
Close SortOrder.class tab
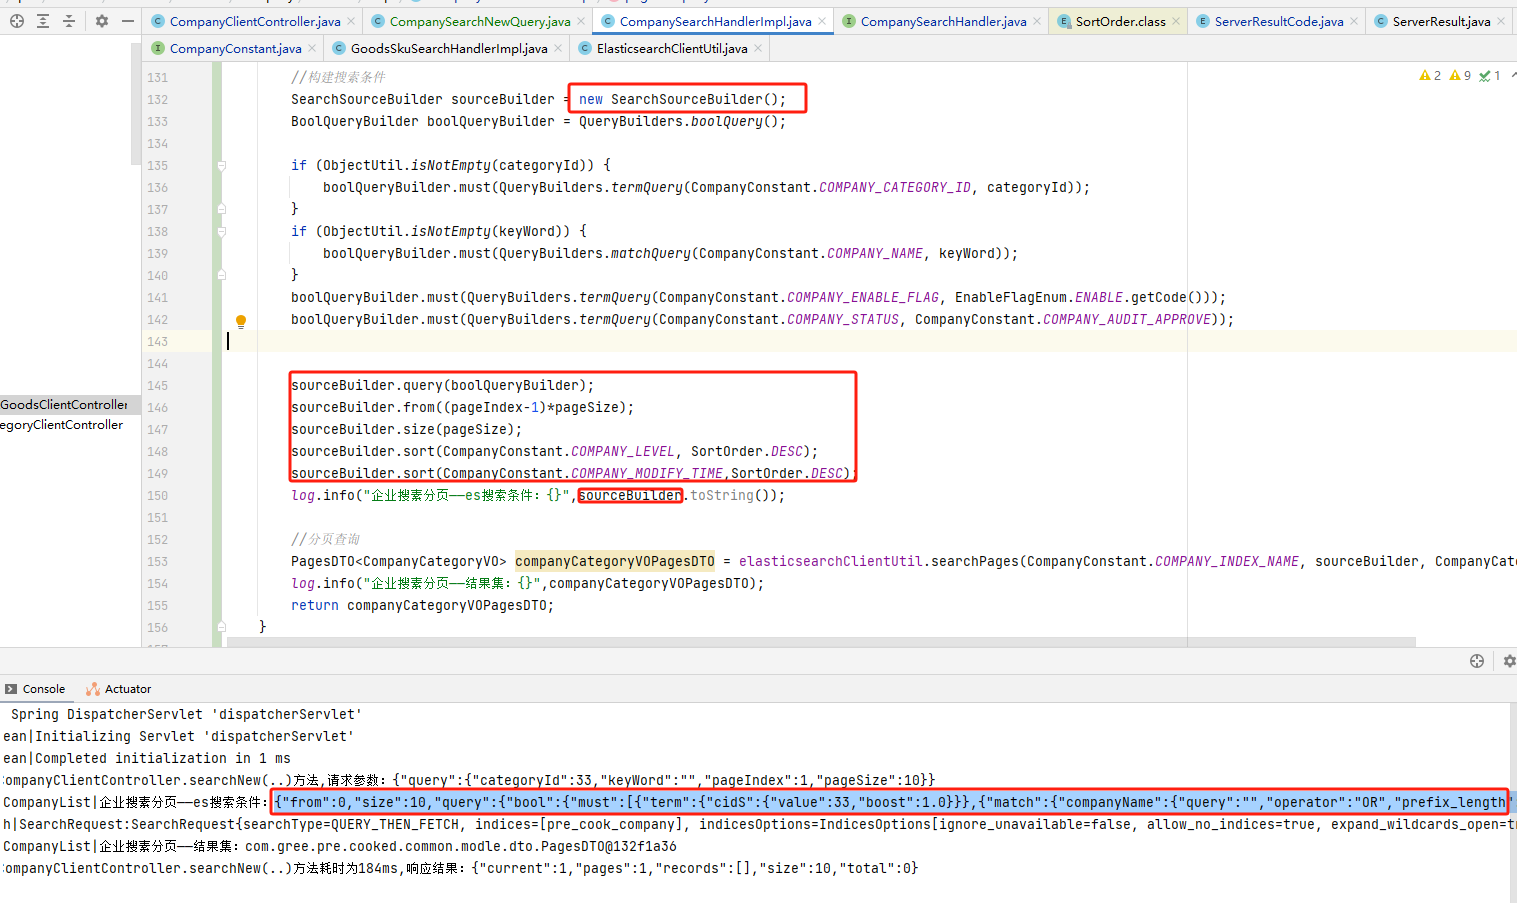[1176, 21]
